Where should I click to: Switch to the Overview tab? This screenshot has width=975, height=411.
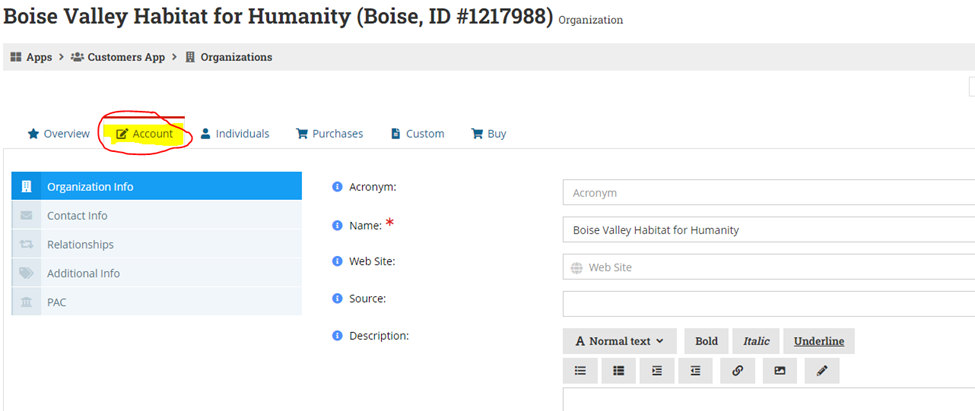click(58, 134)
